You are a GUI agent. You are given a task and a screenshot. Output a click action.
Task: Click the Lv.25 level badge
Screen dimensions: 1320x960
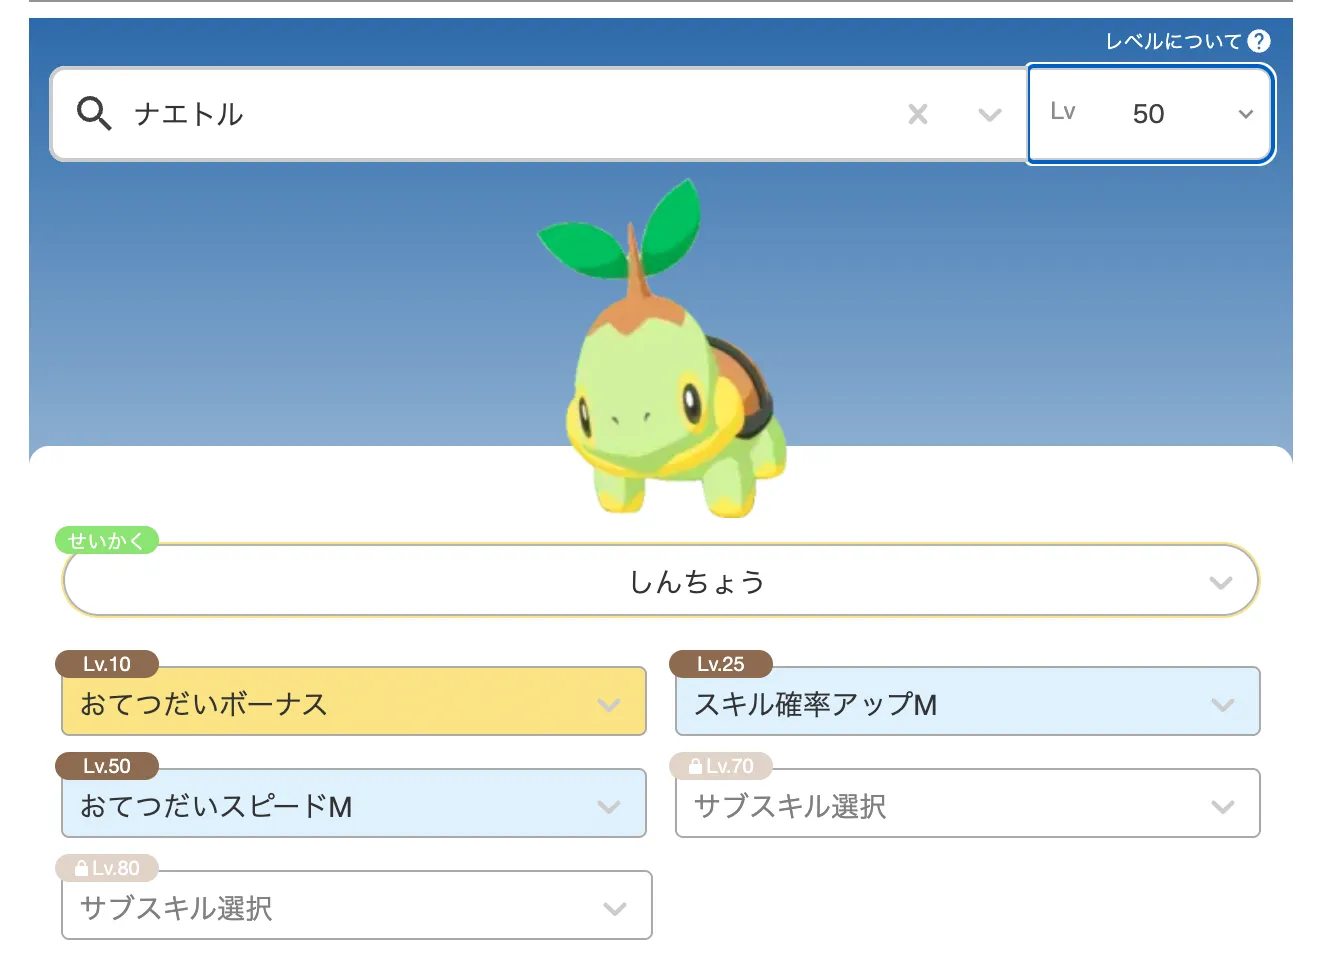pos(721,664)
